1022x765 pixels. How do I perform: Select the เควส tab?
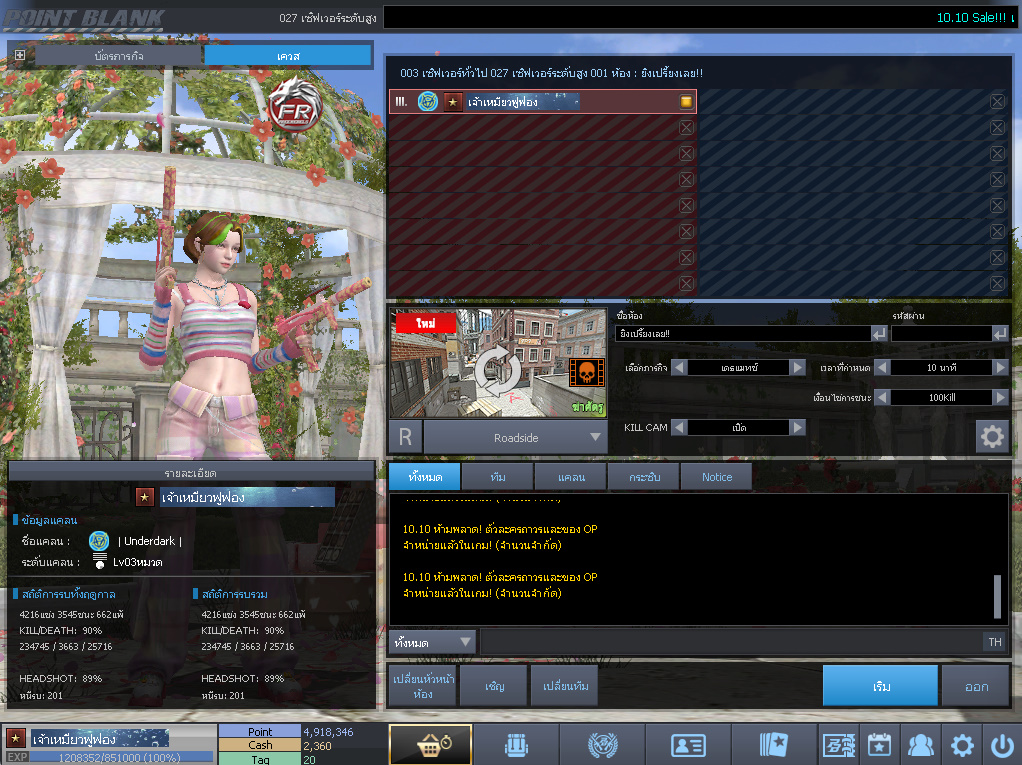[x=288, y=55]
